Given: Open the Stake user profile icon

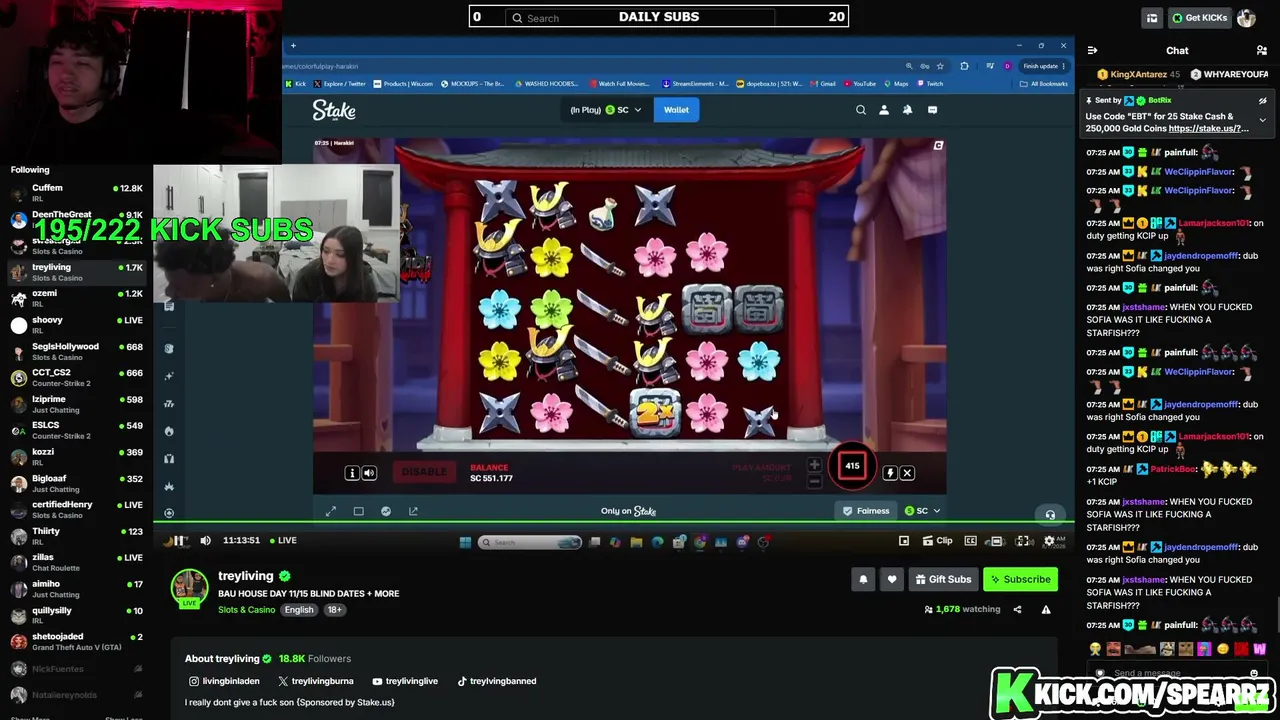Looking at the screenshot, I should point(884,110).
